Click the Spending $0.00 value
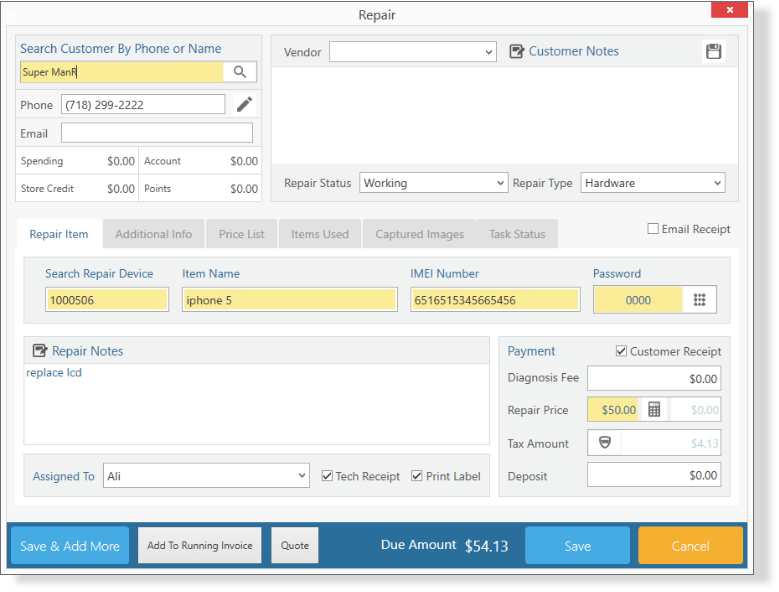Screen dimensions: 779x592 pos(121,161)
